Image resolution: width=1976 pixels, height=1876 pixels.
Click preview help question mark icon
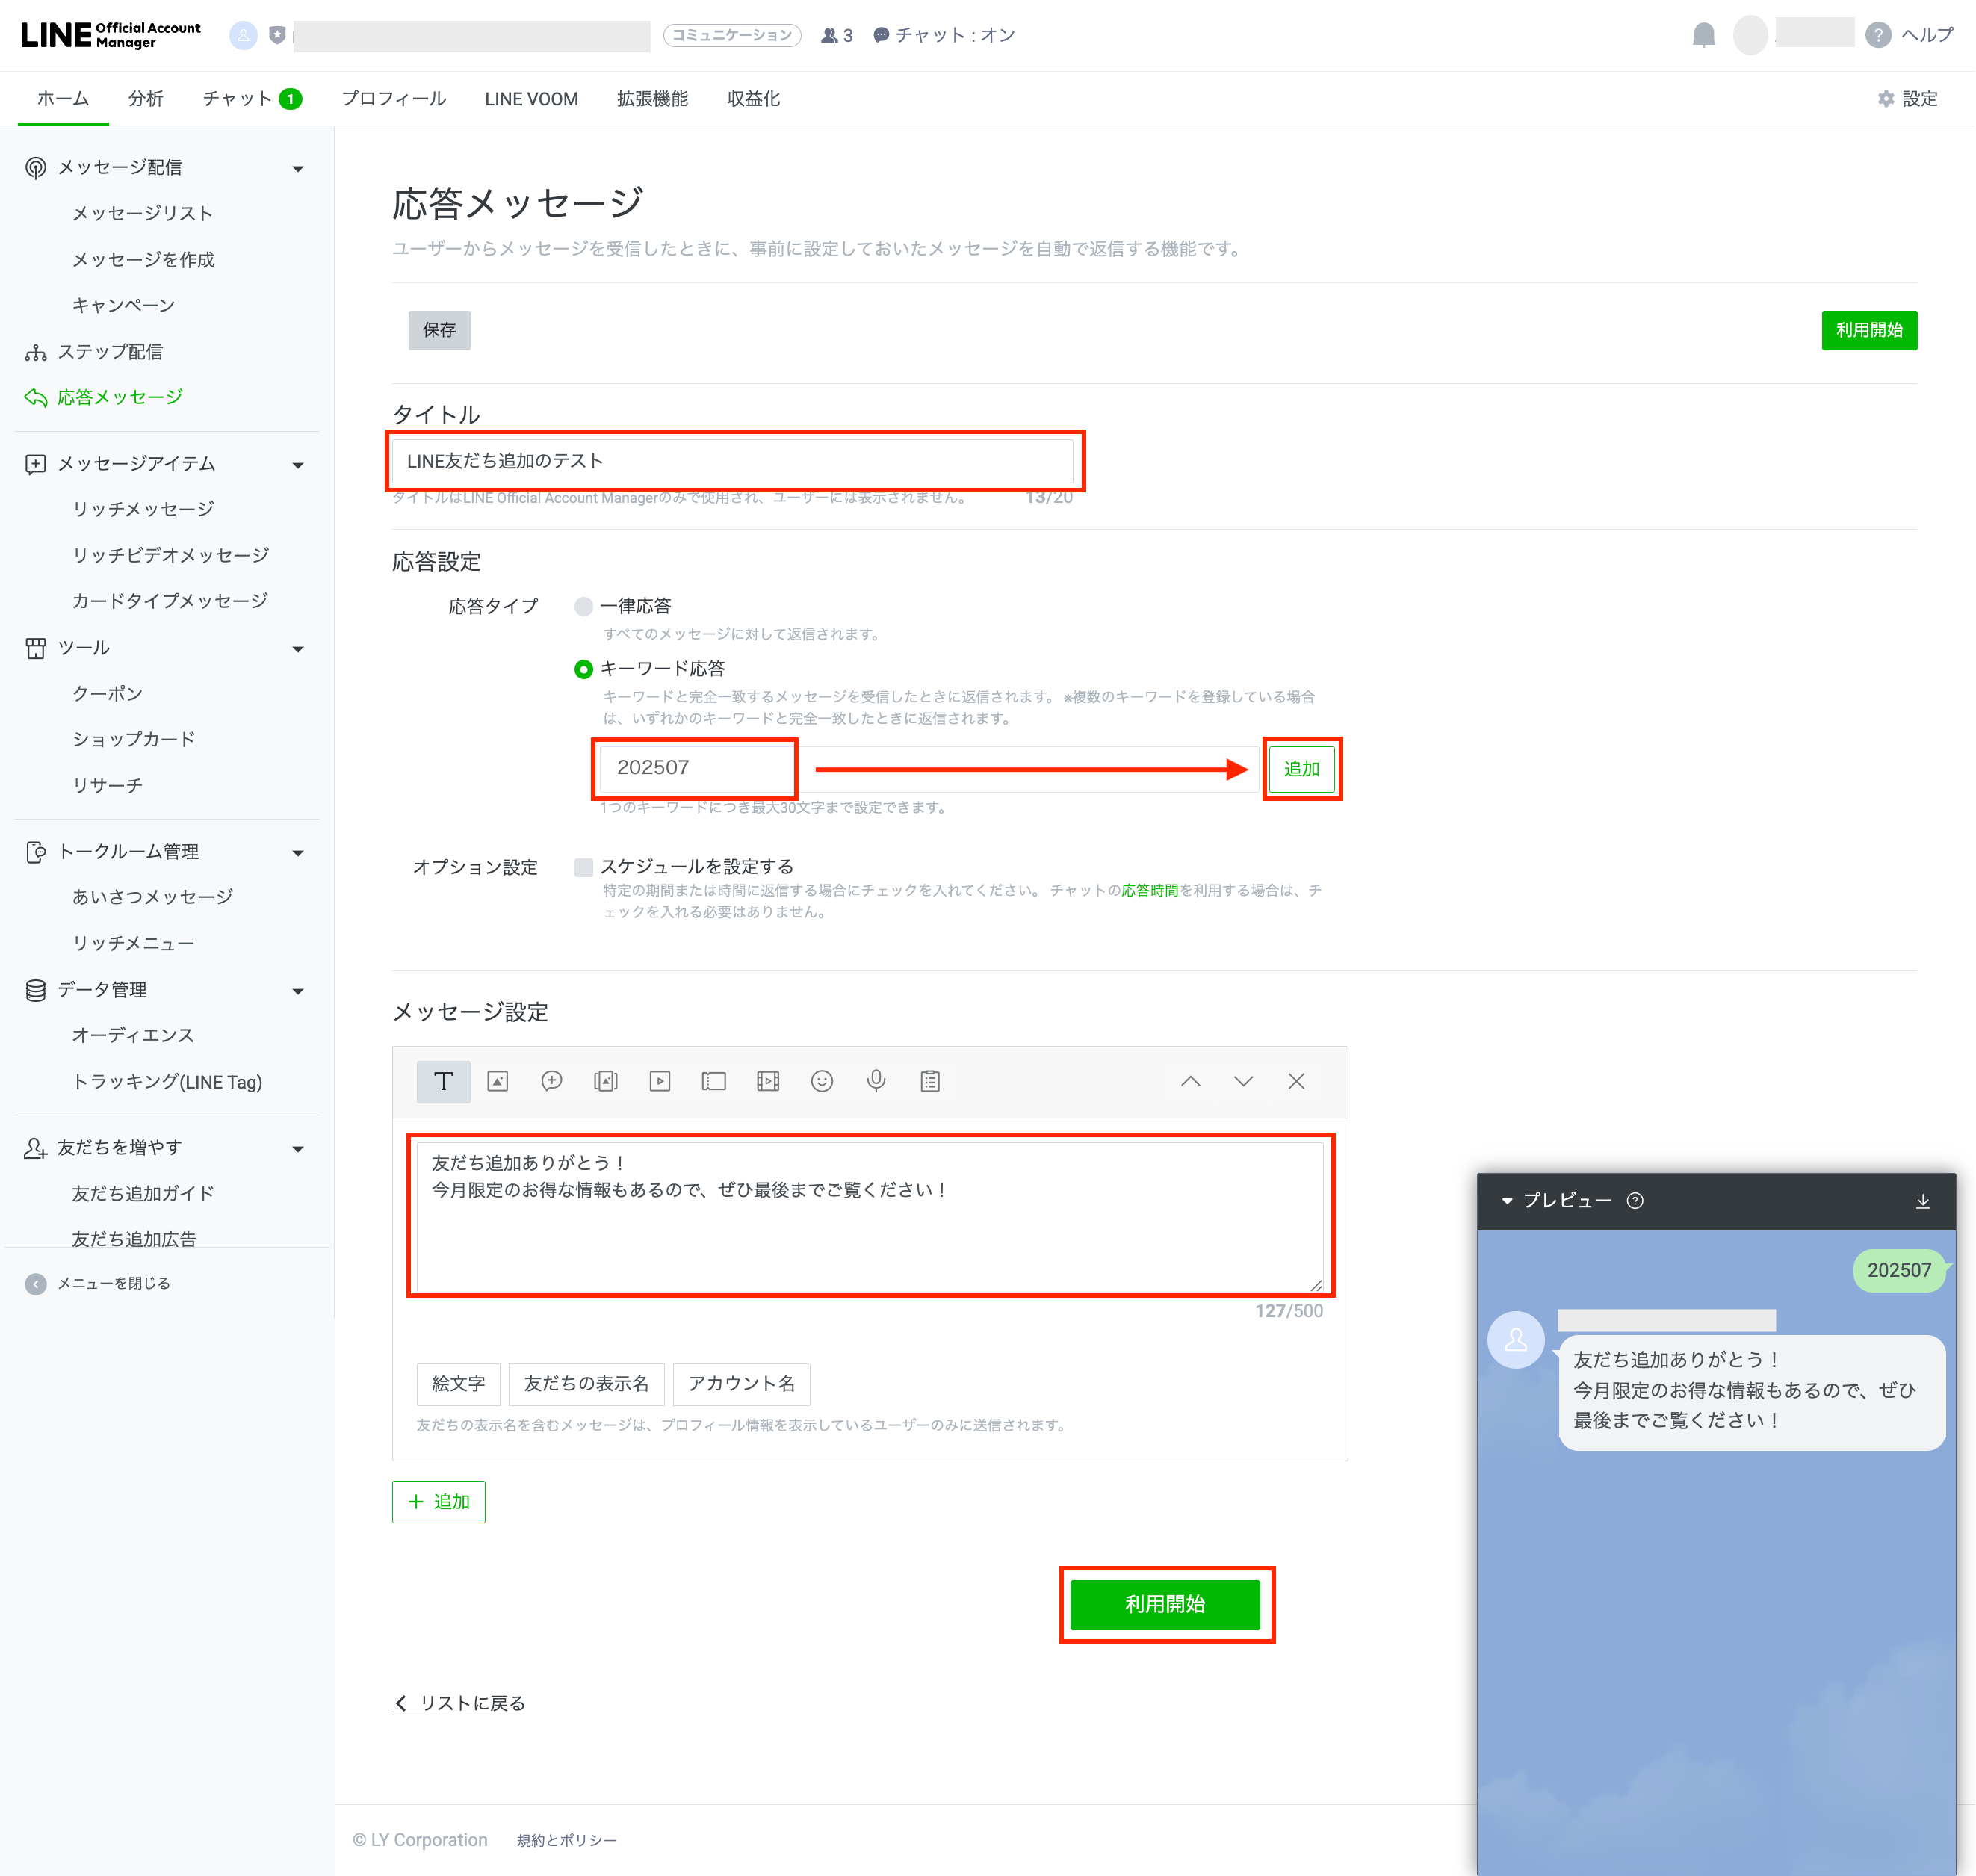(1636, 1201)
